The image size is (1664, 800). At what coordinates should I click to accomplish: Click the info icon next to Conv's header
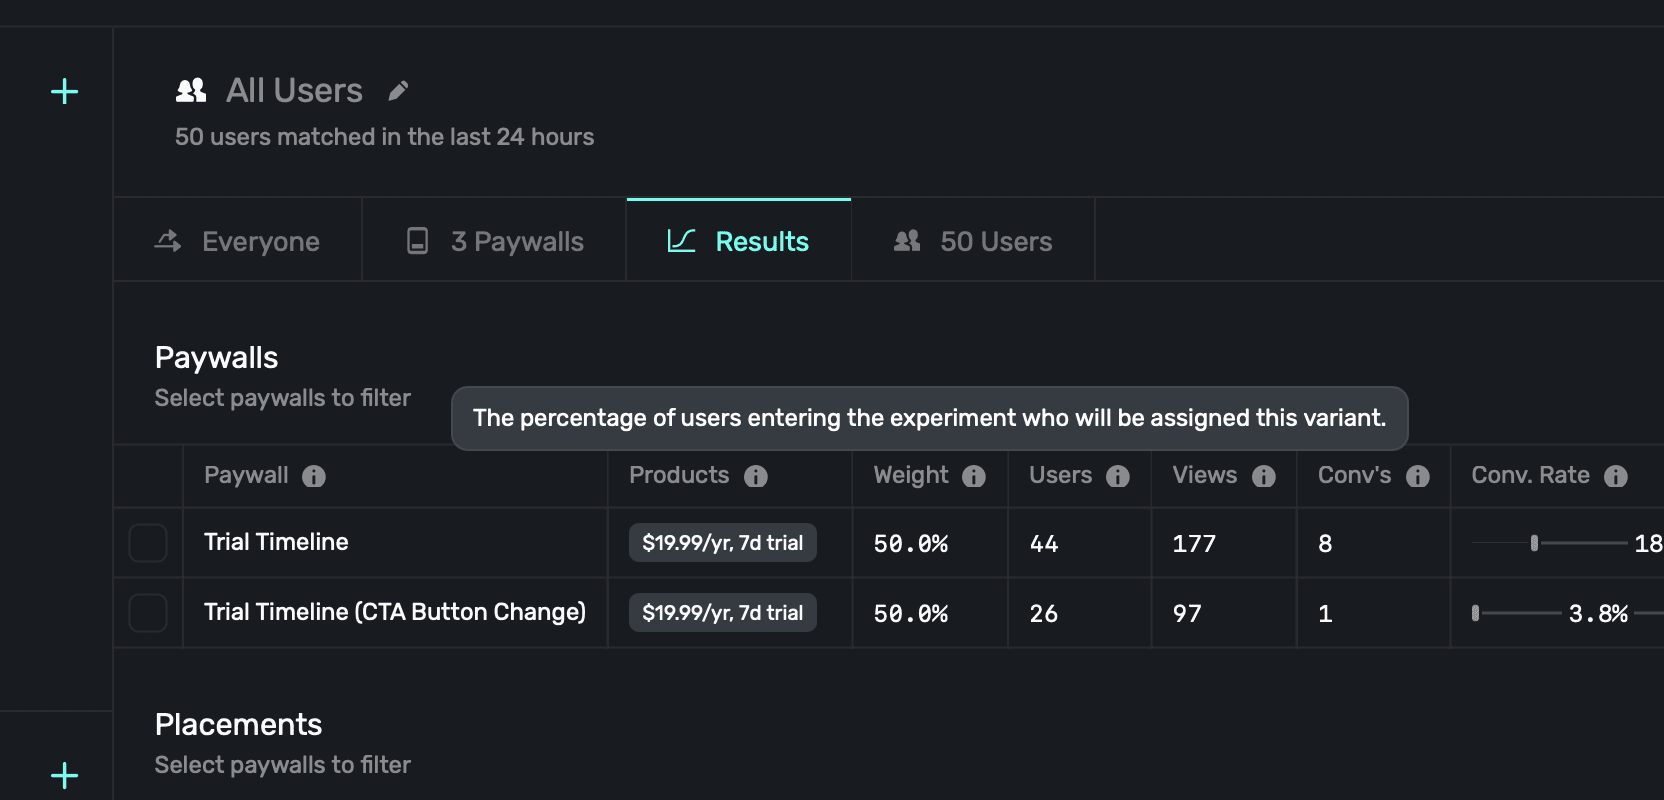pyautogui.click(x=1418, y=477)
